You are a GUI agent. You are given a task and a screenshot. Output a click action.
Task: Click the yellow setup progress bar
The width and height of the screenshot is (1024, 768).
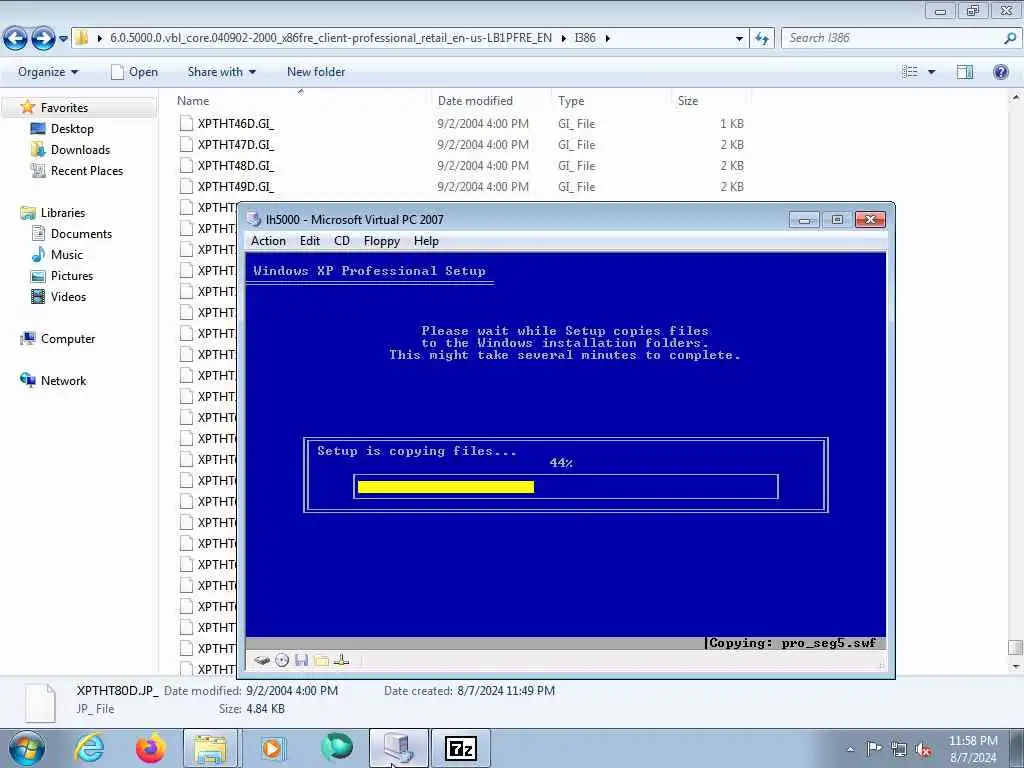pyautogui.click(x=445, y=487)
